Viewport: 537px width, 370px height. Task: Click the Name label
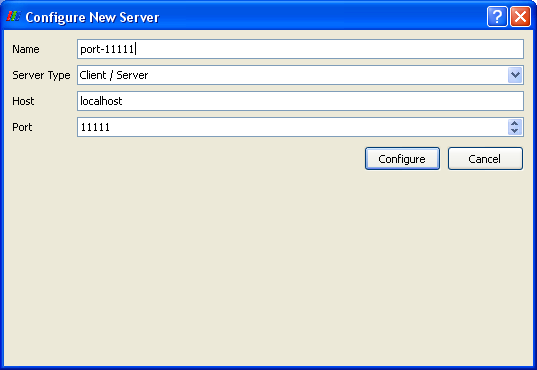26,49
